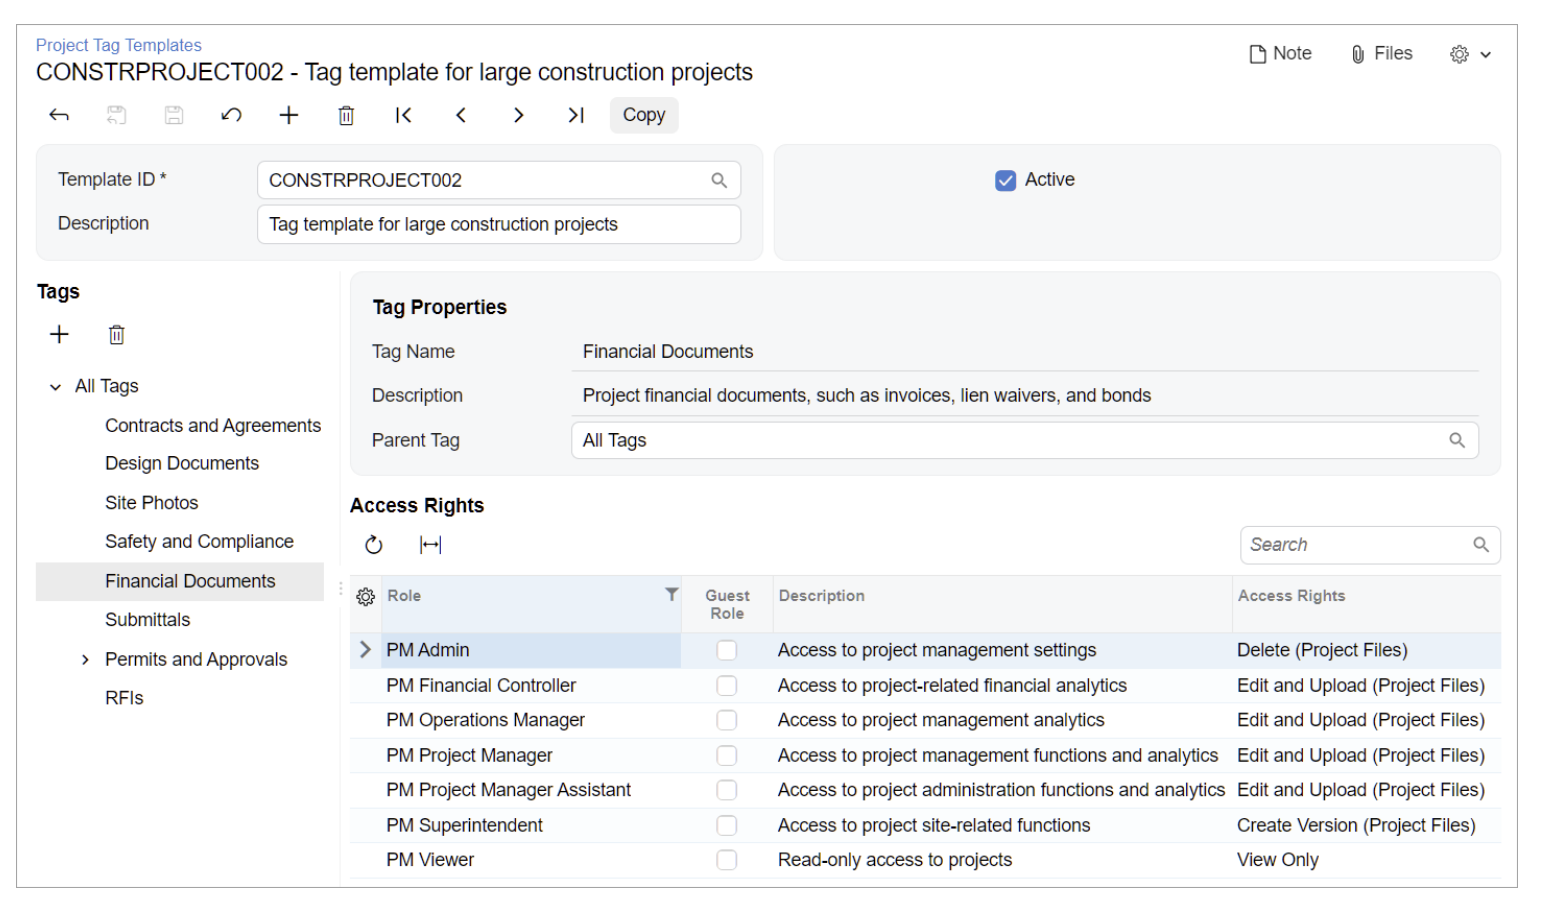Click the Copy button
The width and height of the screenshot is (1545, 910).
tap(644, 115)
